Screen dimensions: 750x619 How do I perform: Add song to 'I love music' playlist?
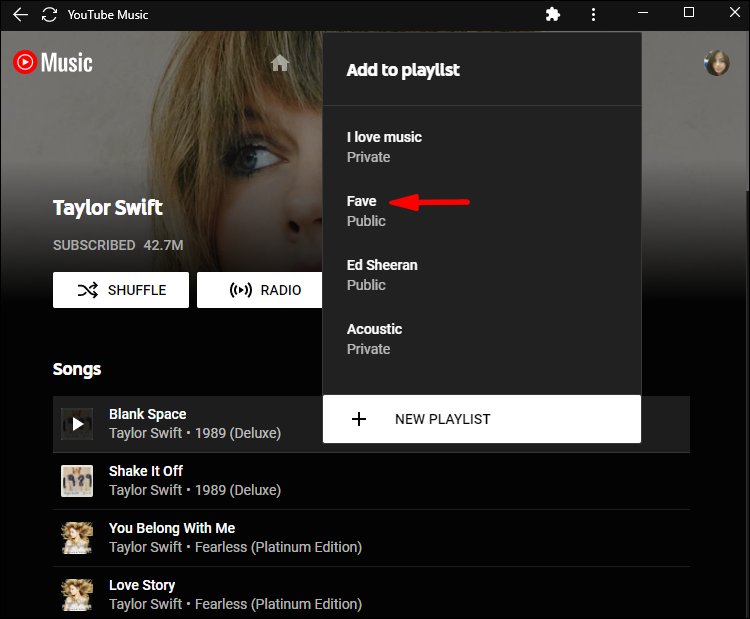pyautogui.click(x=384, y=146)
